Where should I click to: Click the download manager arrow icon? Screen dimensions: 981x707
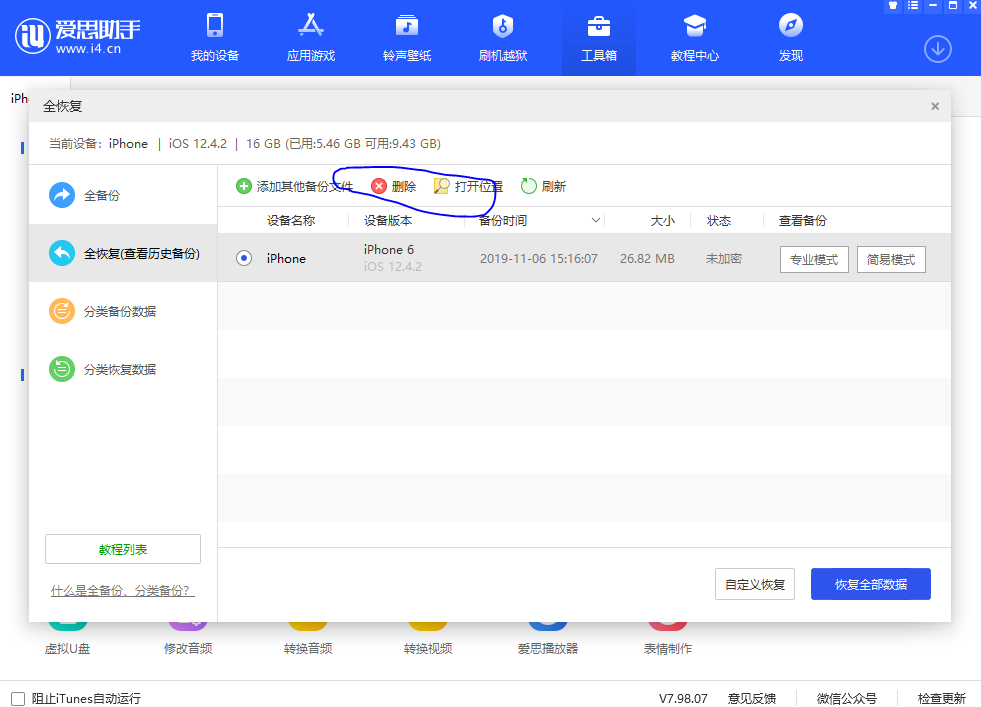(938, 49)
